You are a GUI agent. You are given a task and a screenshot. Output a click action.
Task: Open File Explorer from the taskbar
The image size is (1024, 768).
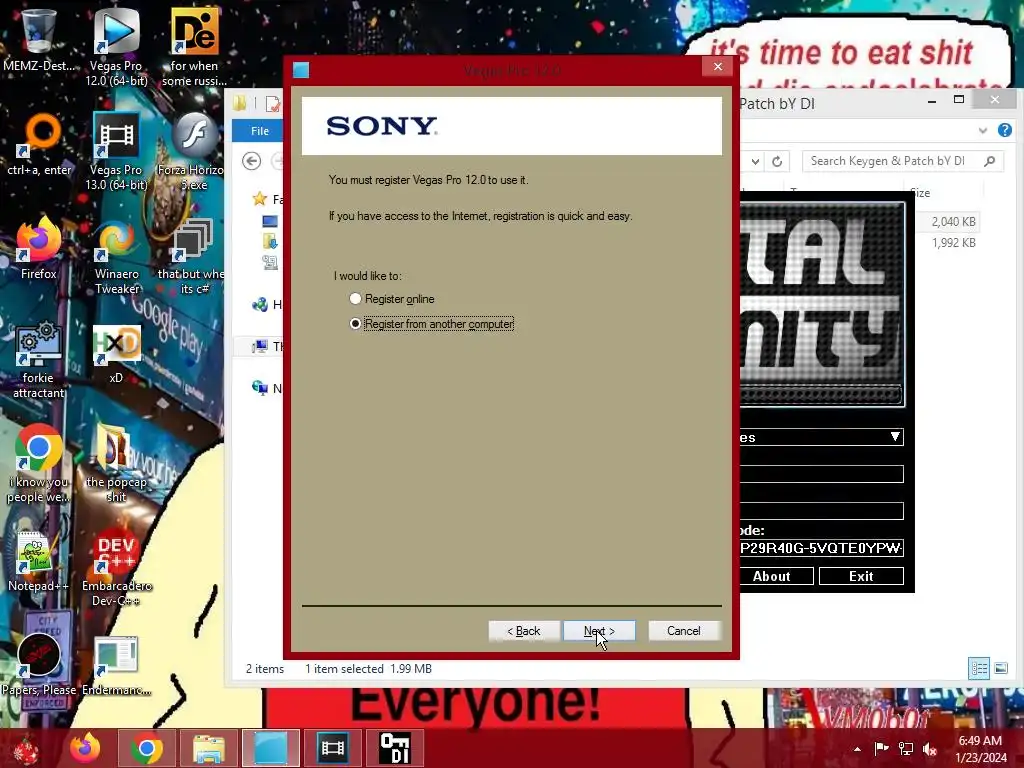pos(209,748)
